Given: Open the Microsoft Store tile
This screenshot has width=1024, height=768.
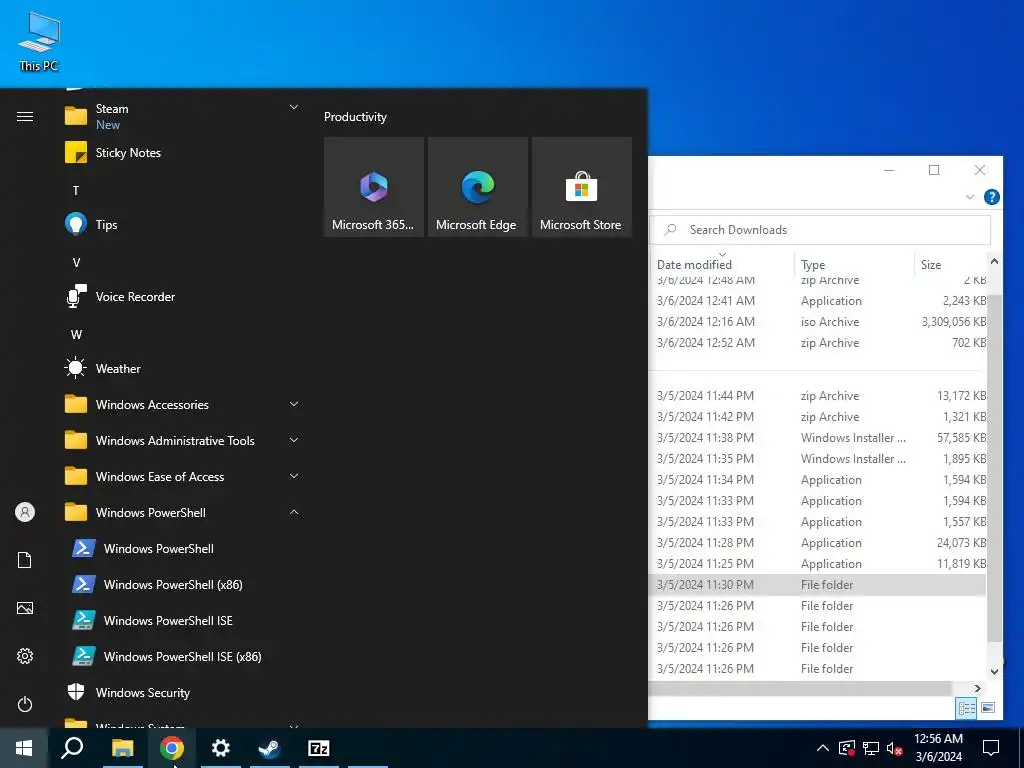Looking at the screenshot, I should click(x=582, y=187).
